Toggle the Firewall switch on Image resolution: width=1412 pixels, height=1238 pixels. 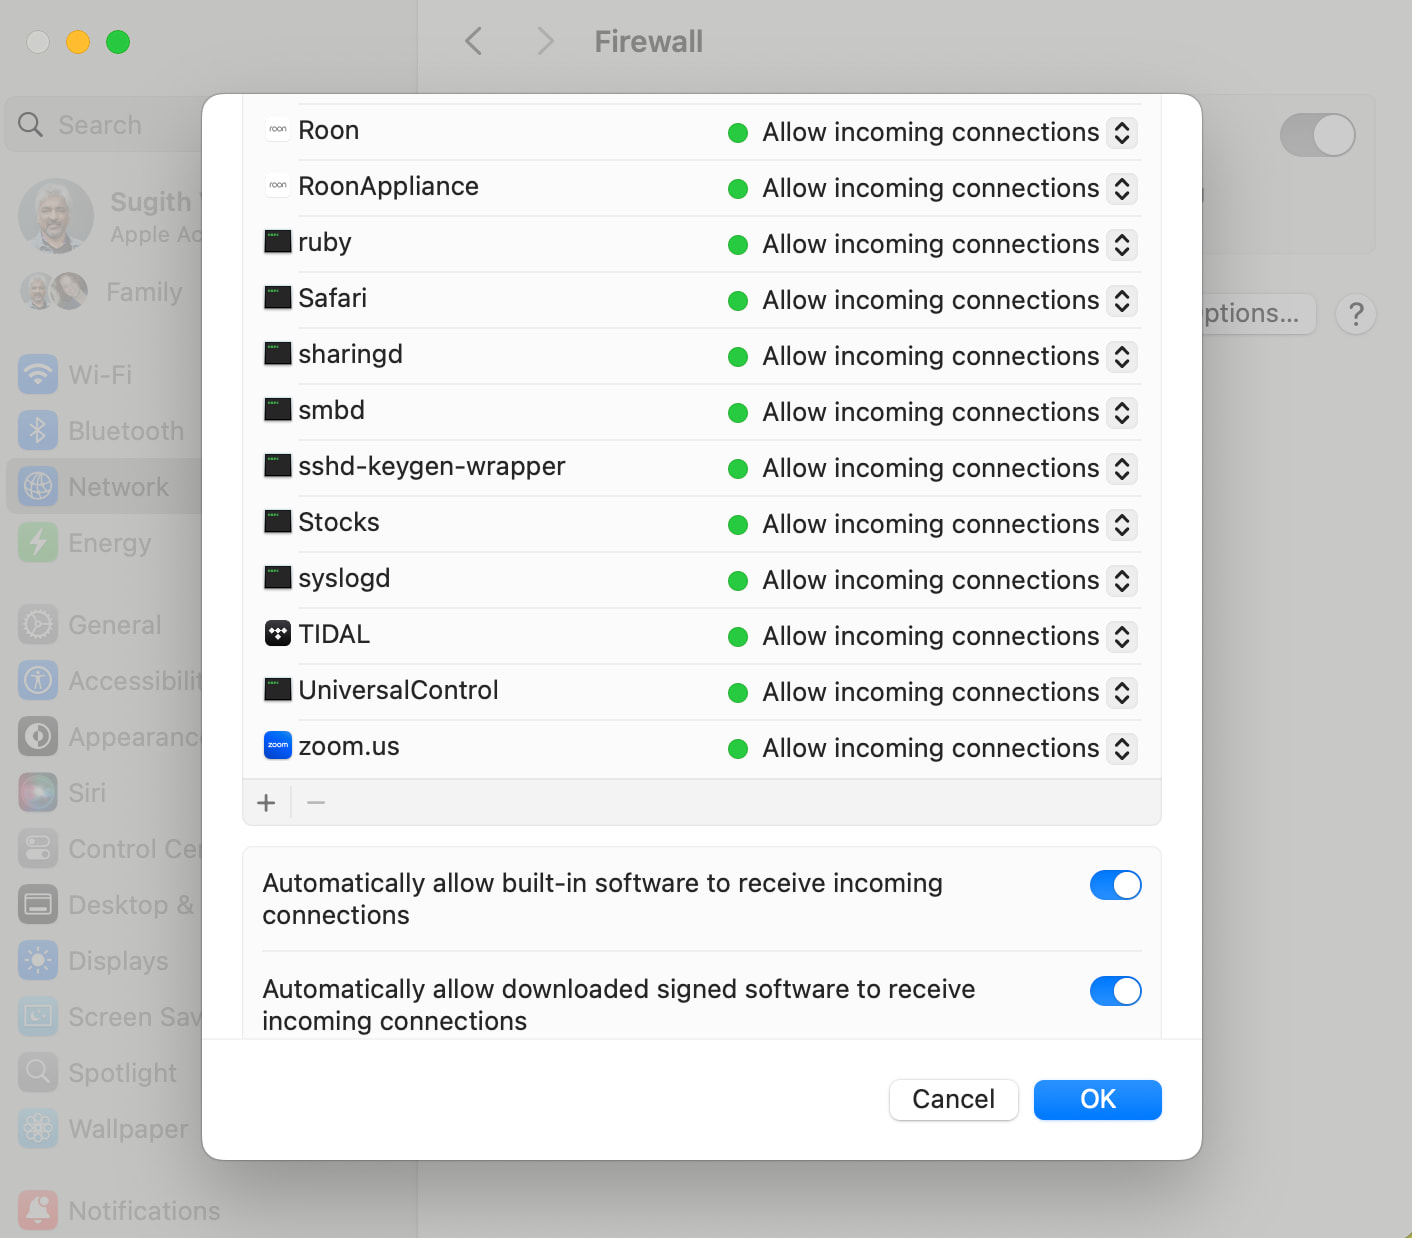[x=1317, y=135]
